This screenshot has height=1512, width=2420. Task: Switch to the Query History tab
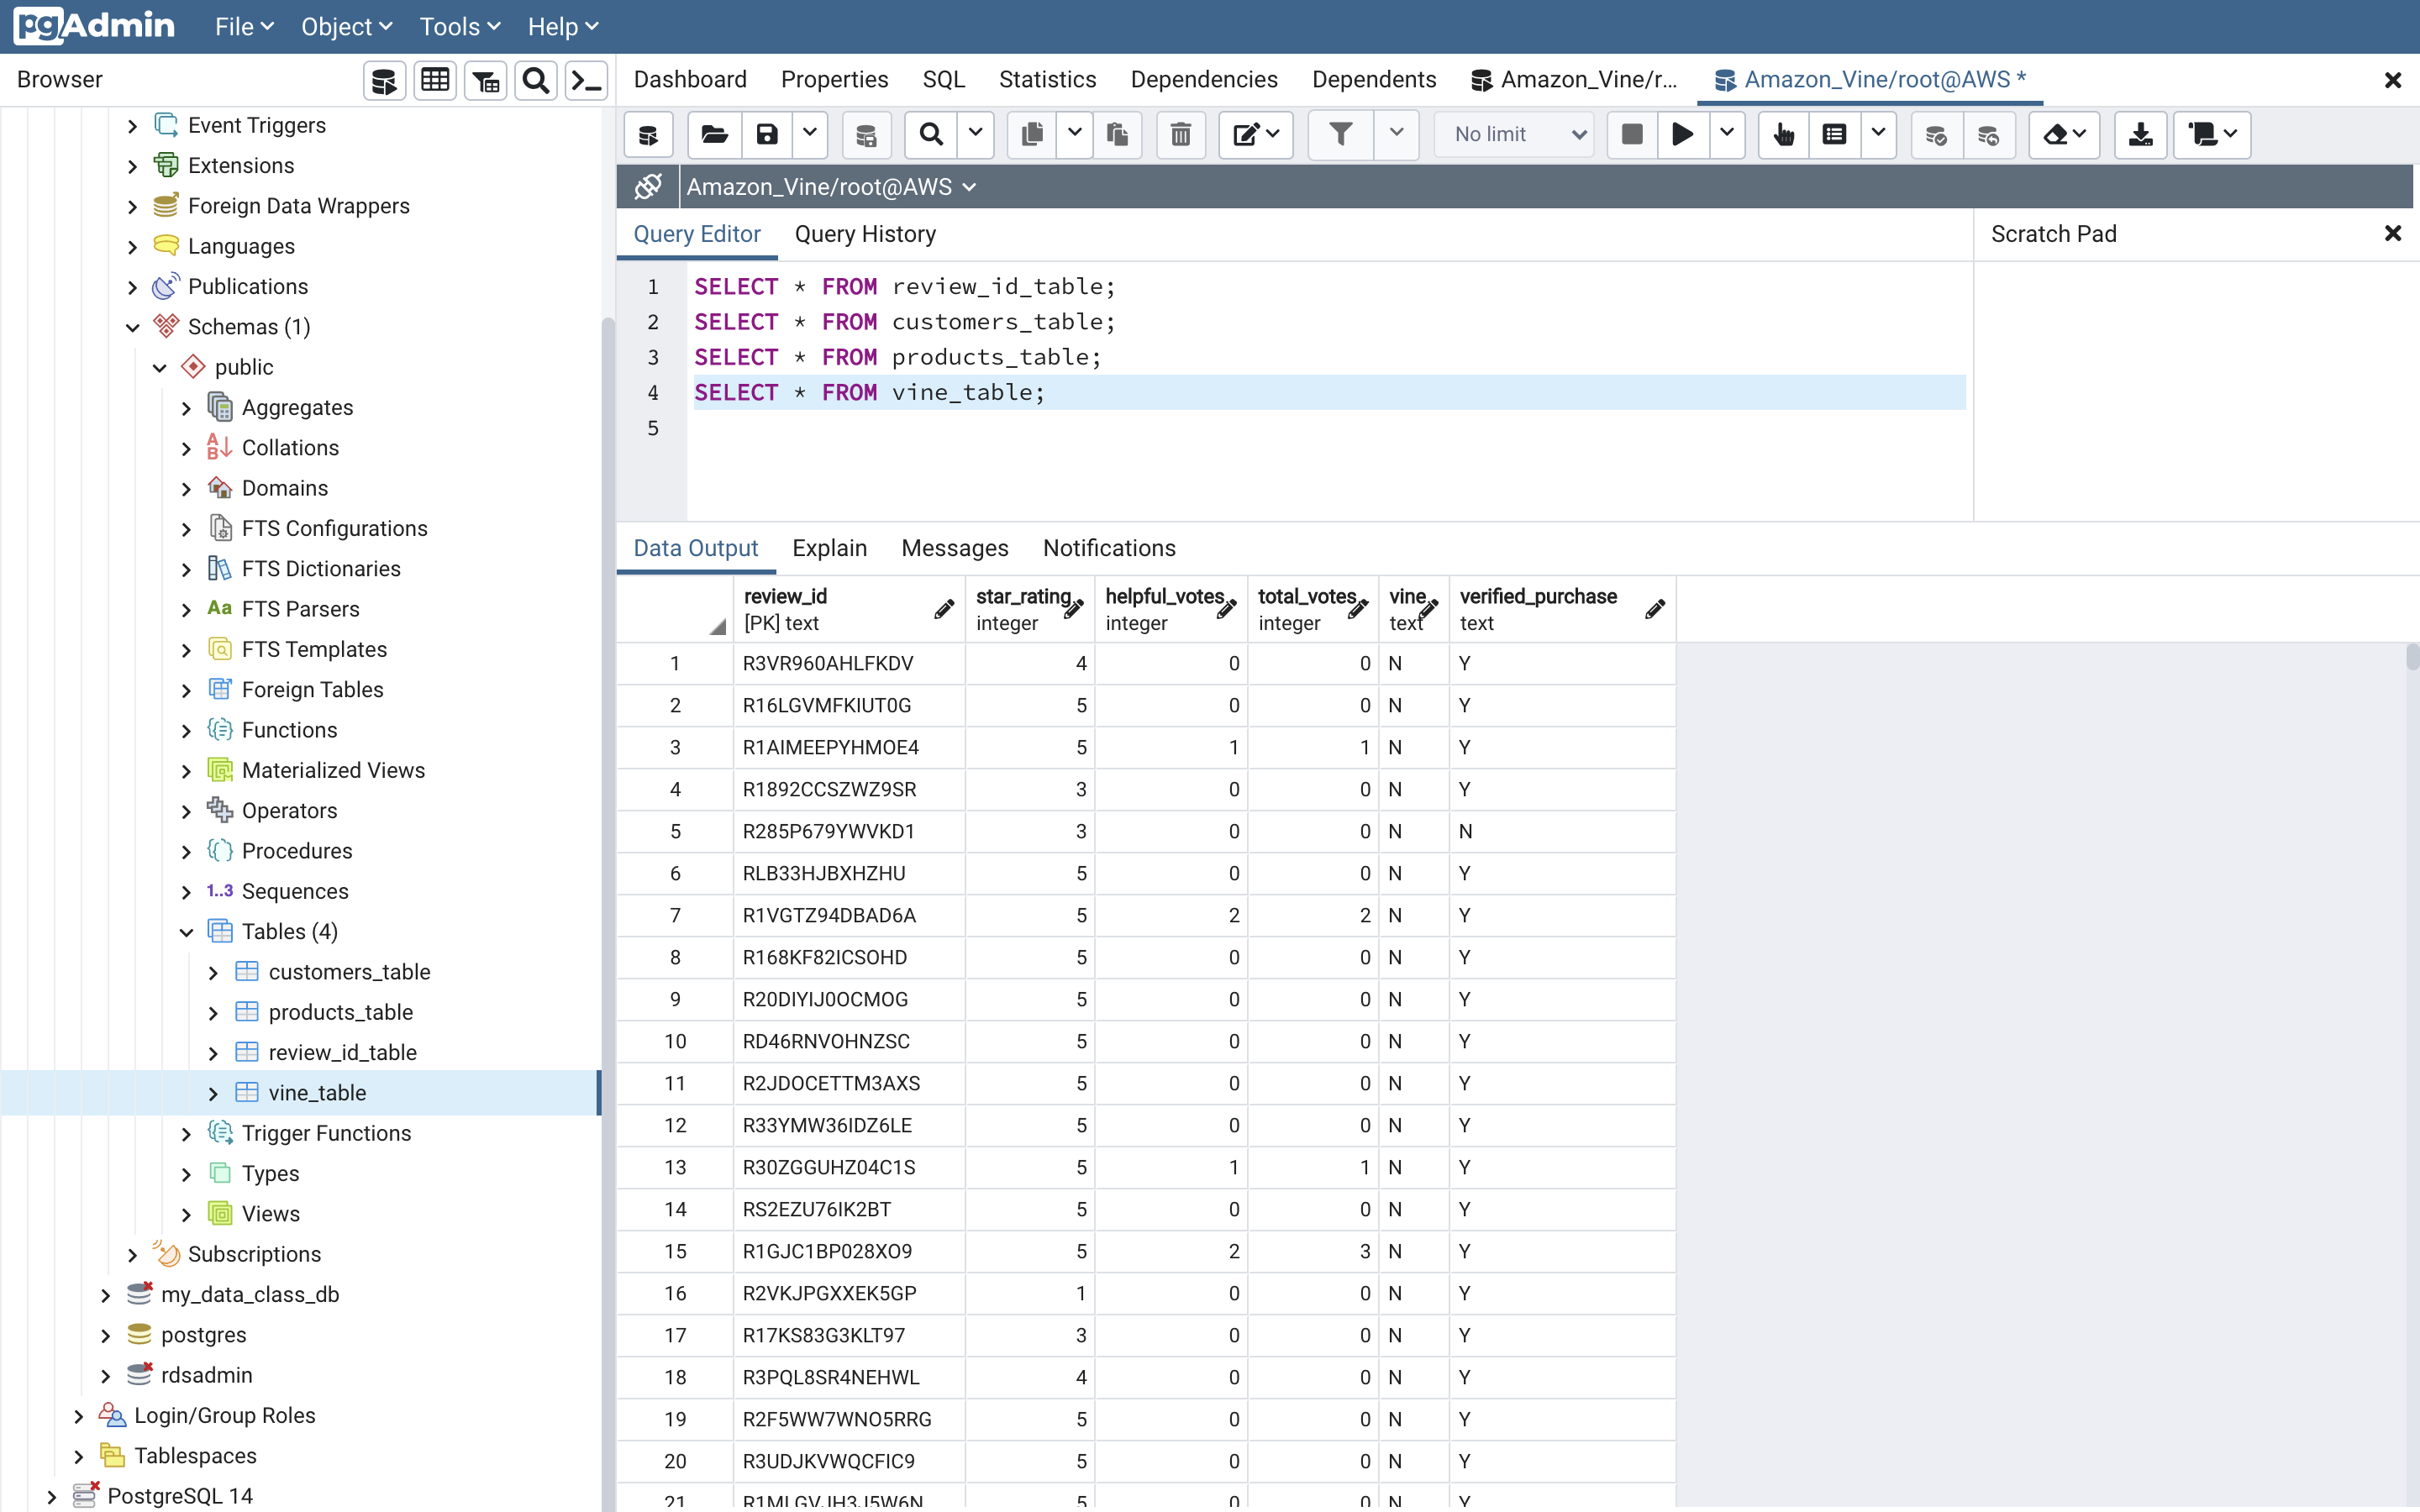click(x=865, y=234)
